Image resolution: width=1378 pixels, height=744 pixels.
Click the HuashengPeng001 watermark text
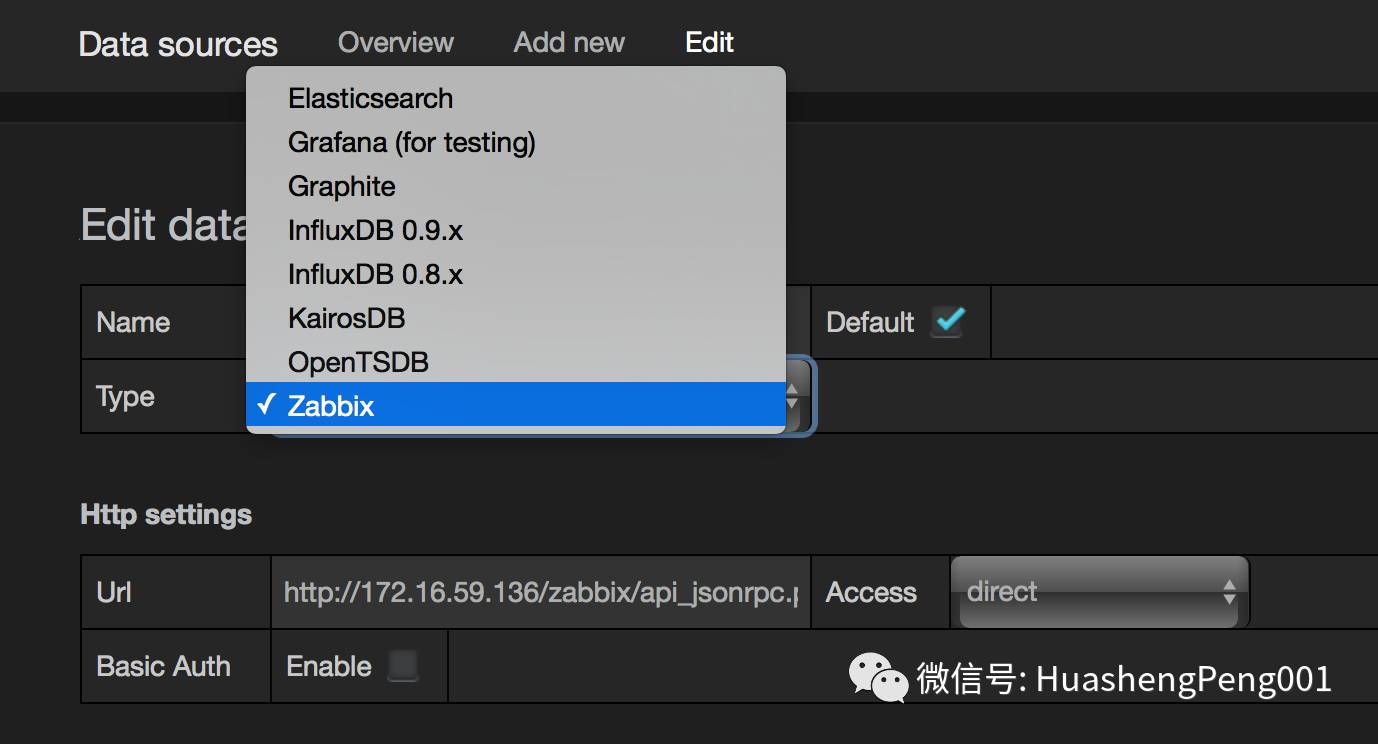click(1183, 679)
